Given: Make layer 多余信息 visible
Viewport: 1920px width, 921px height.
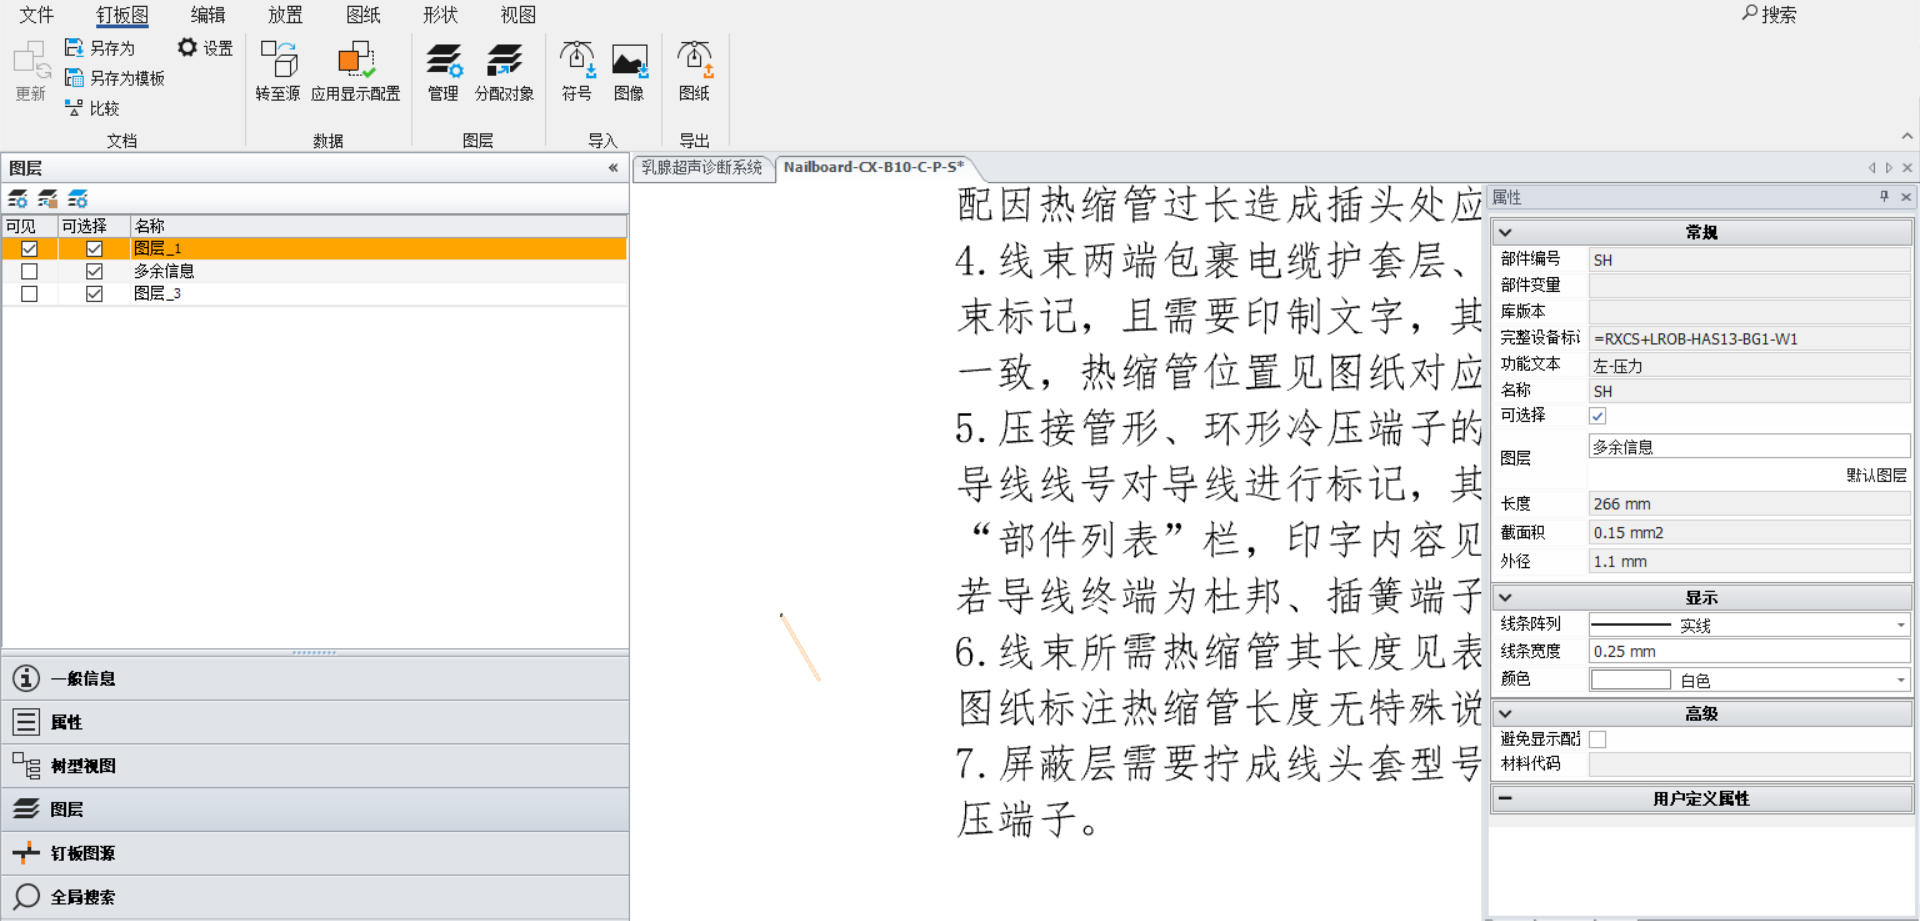Looking at the screenshot, I should (29, 271).
